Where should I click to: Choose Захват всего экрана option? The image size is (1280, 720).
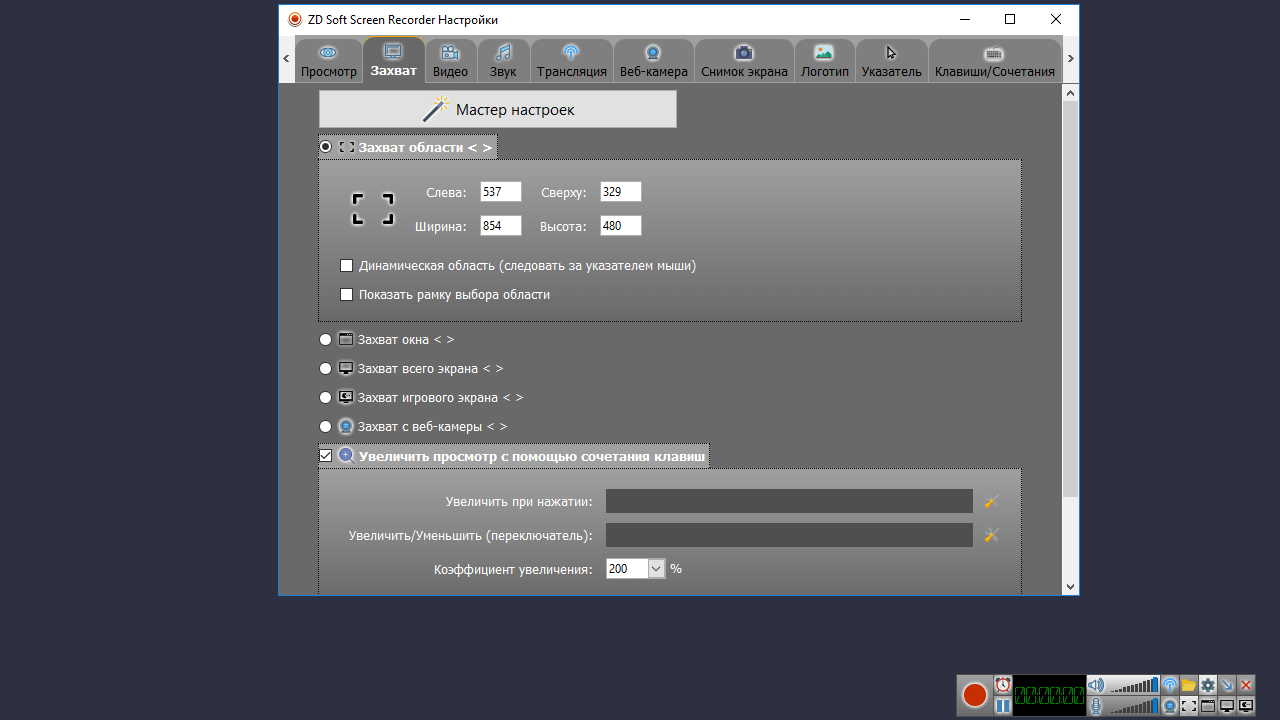(326, 369)
